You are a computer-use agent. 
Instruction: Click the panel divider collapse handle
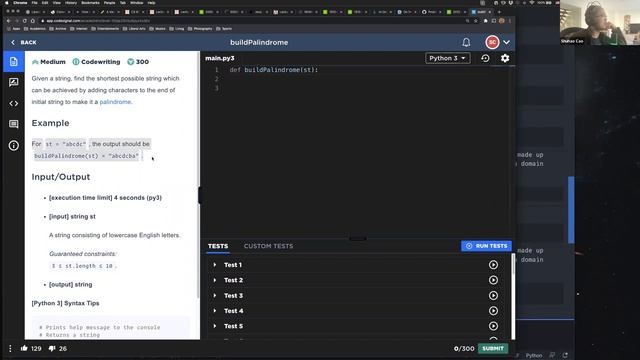200,195
